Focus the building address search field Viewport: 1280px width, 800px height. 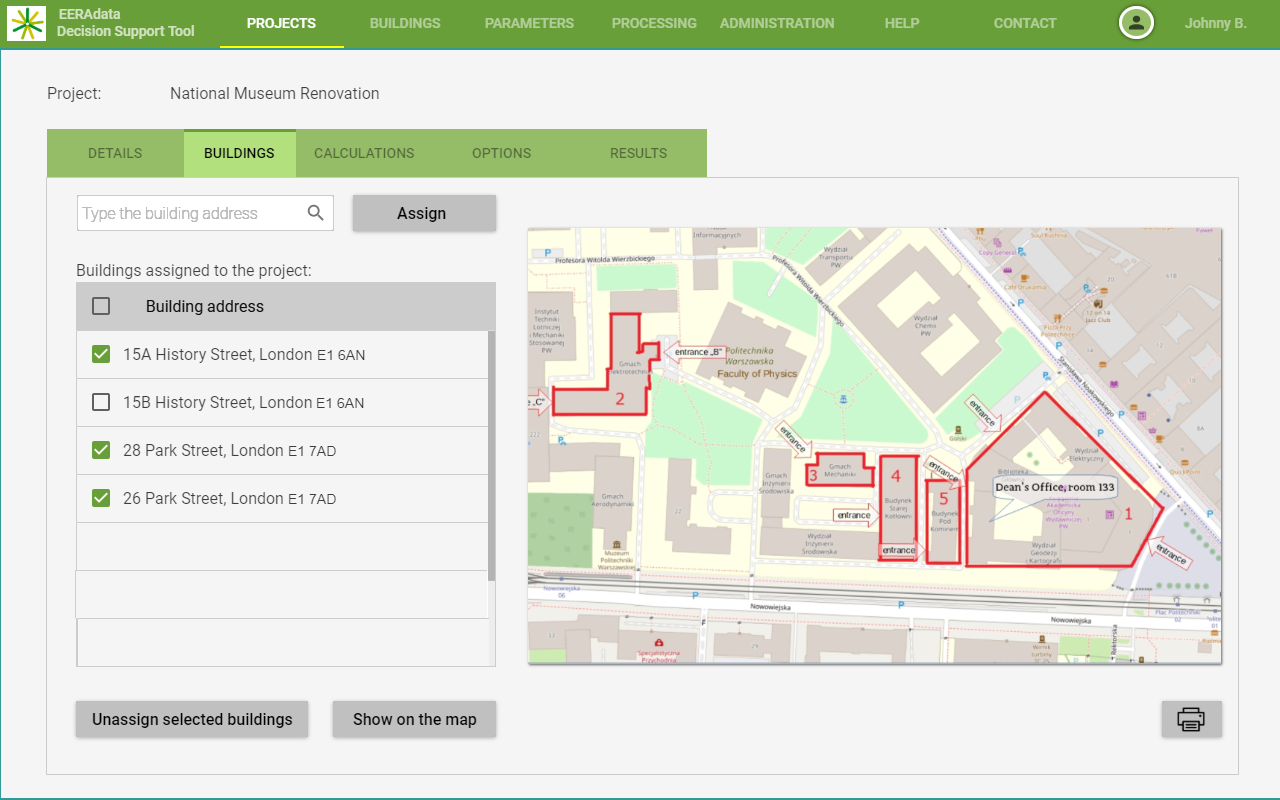pos(190,213)
